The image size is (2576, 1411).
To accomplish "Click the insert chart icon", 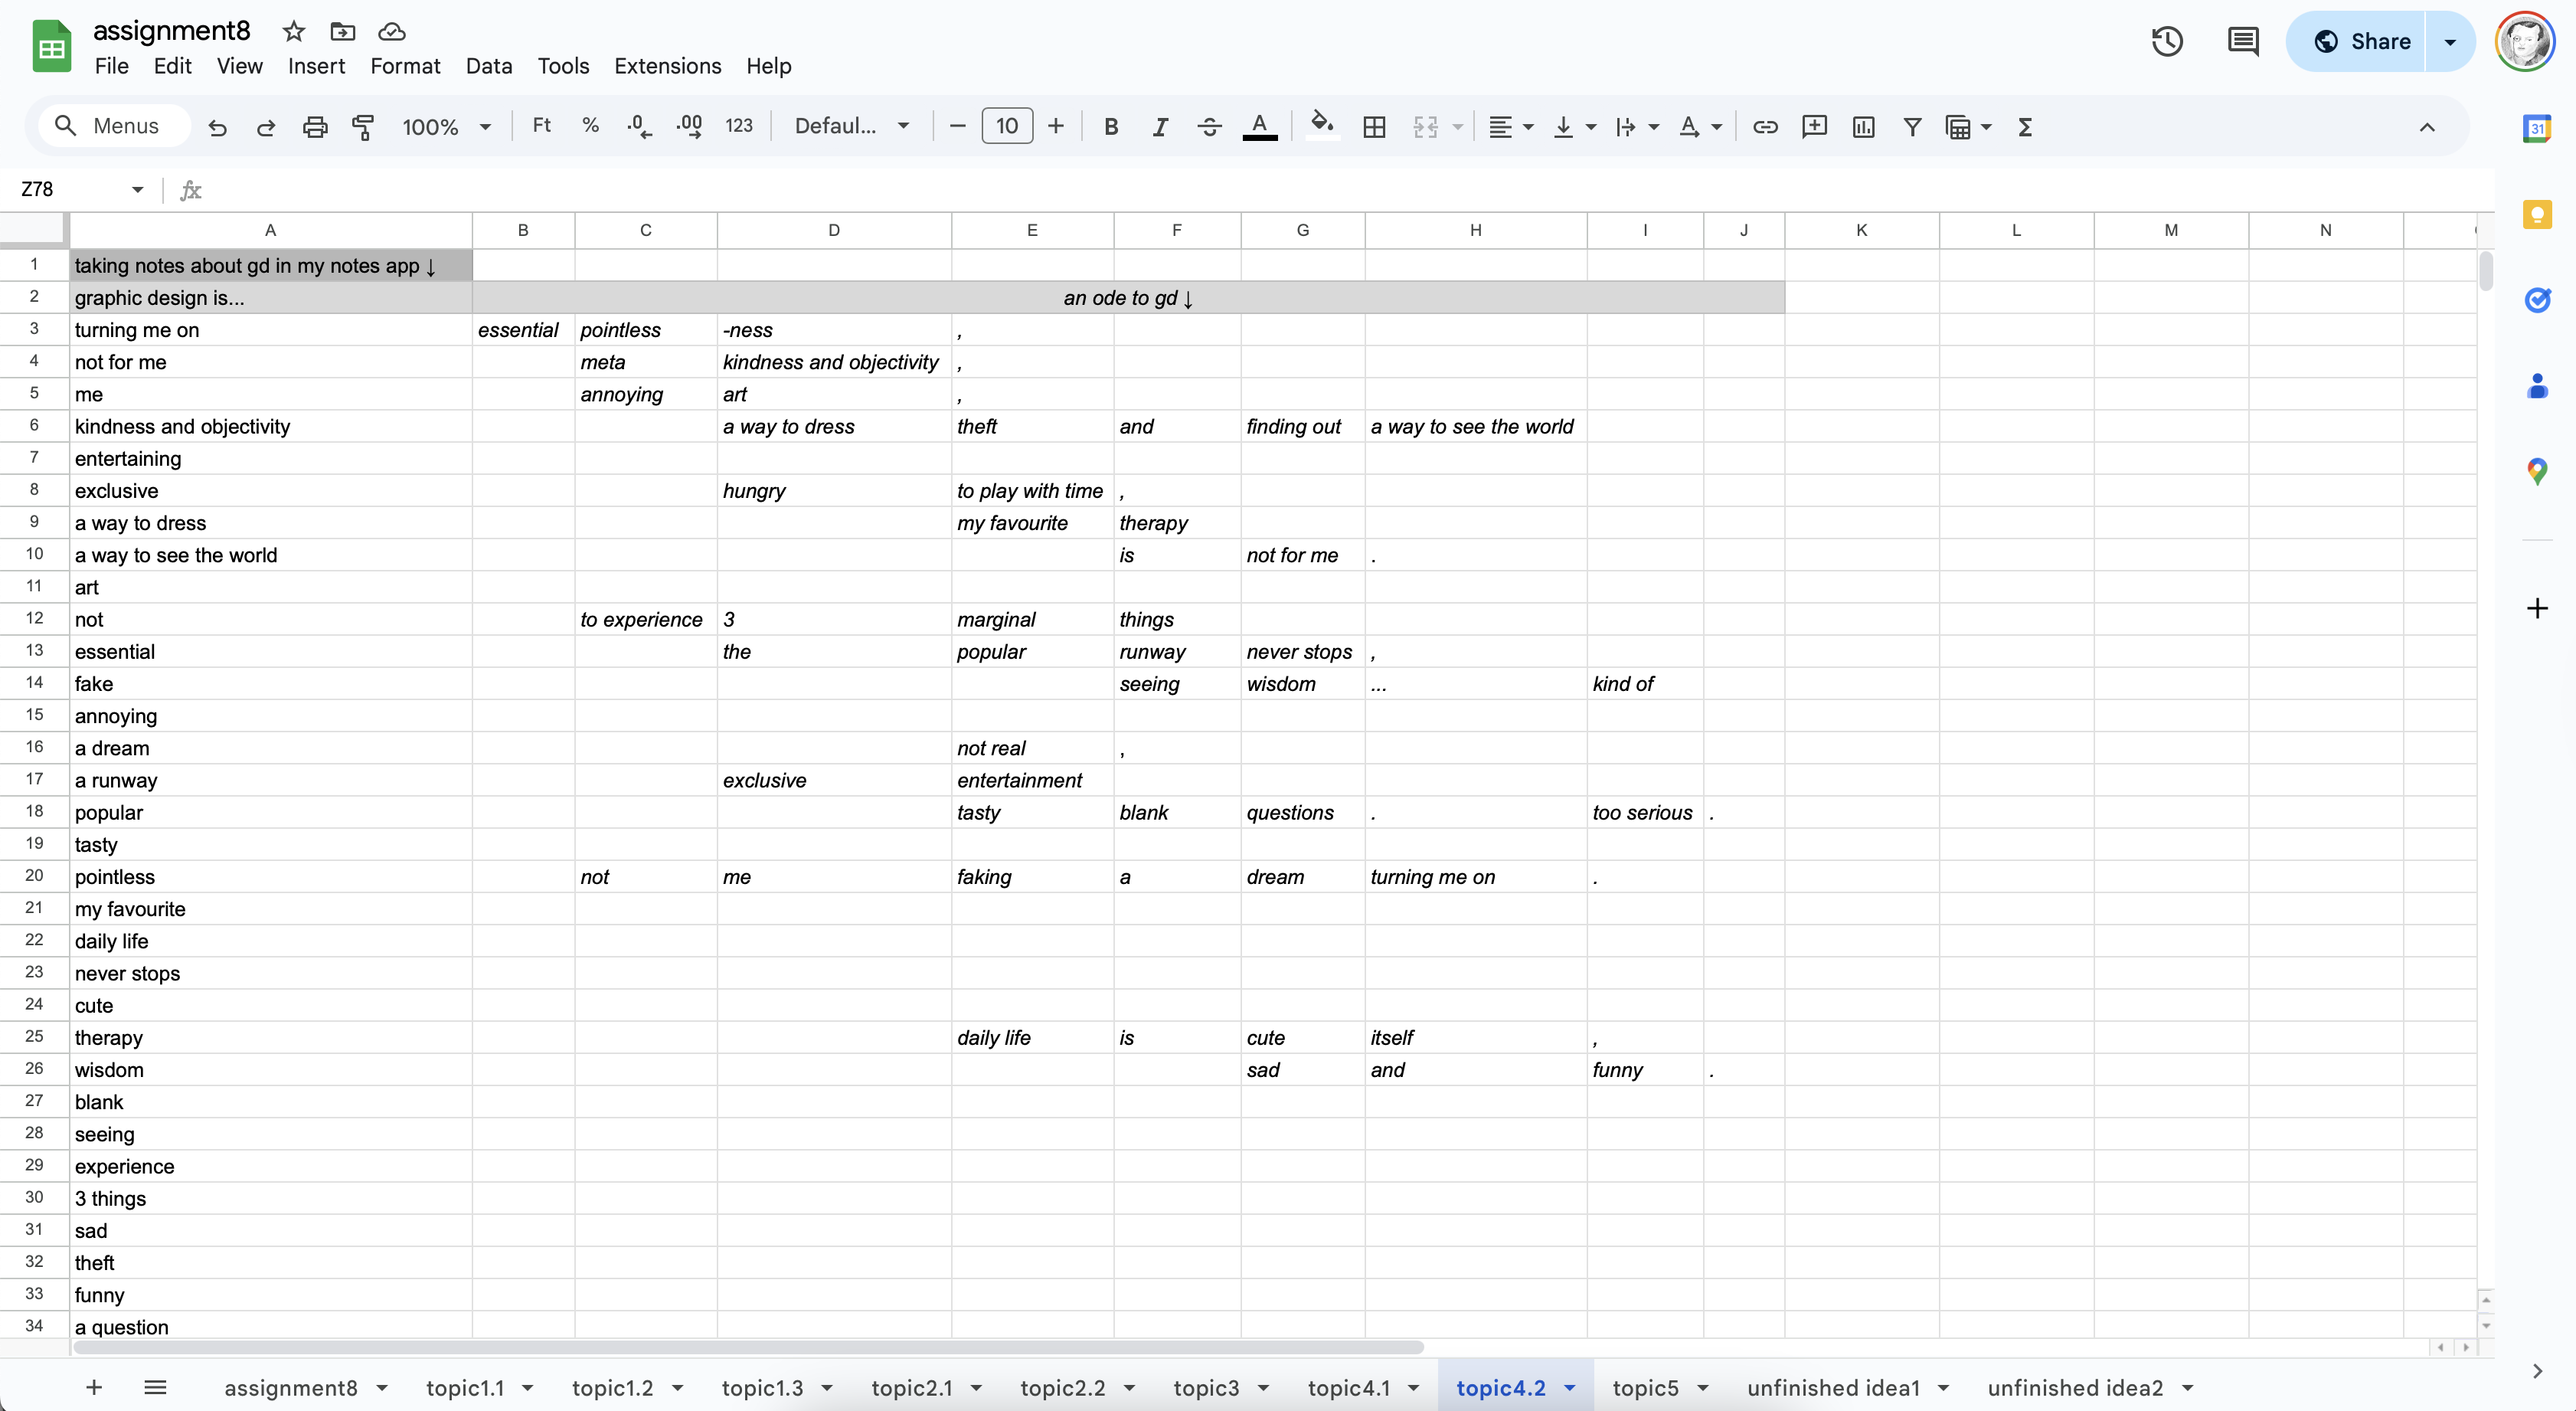I will coord(1863,127).
